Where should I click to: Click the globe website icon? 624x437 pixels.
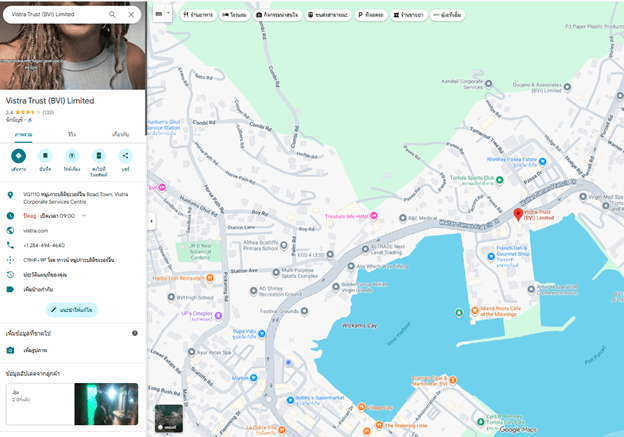coord(10,230)
